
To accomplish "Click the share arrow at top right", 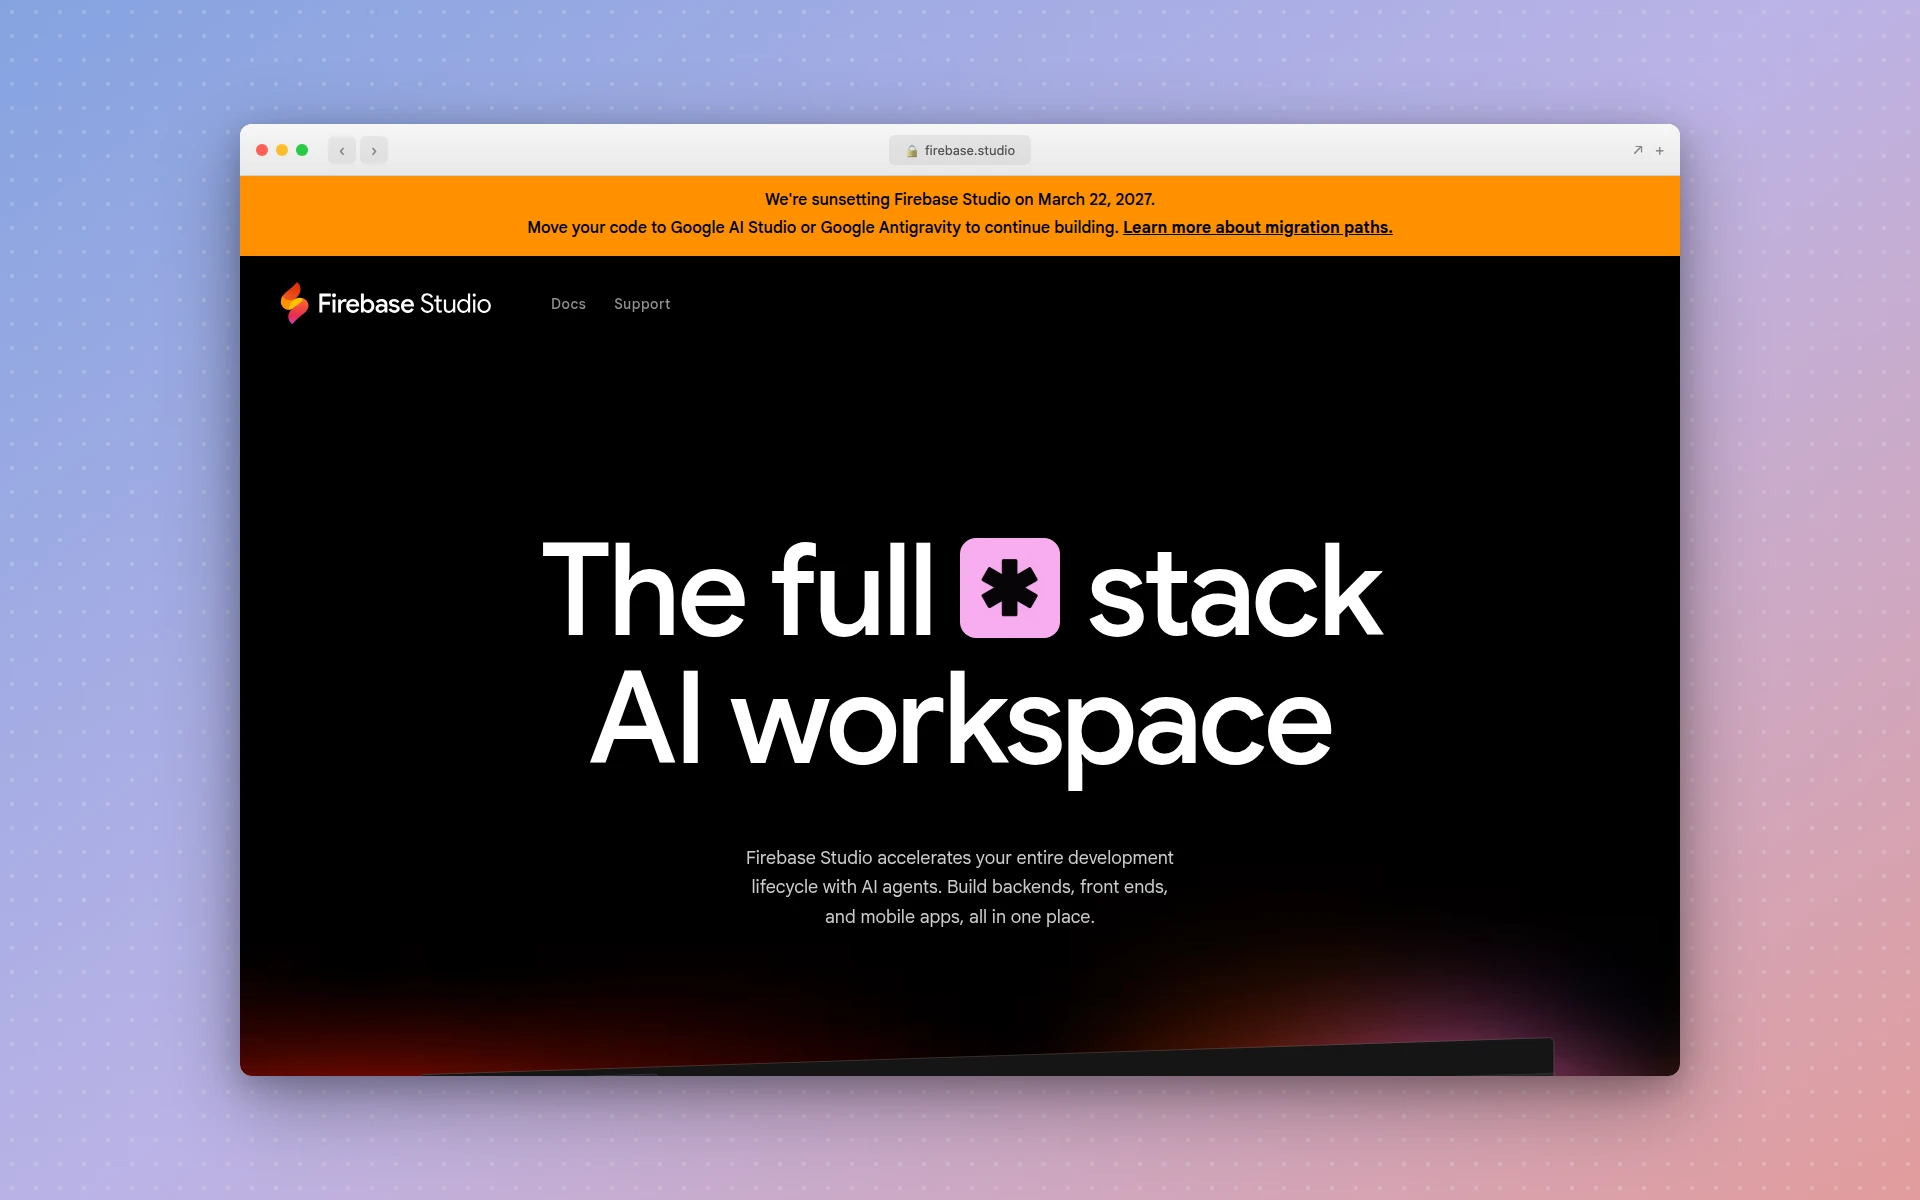I will click(x=1637, y=150).
